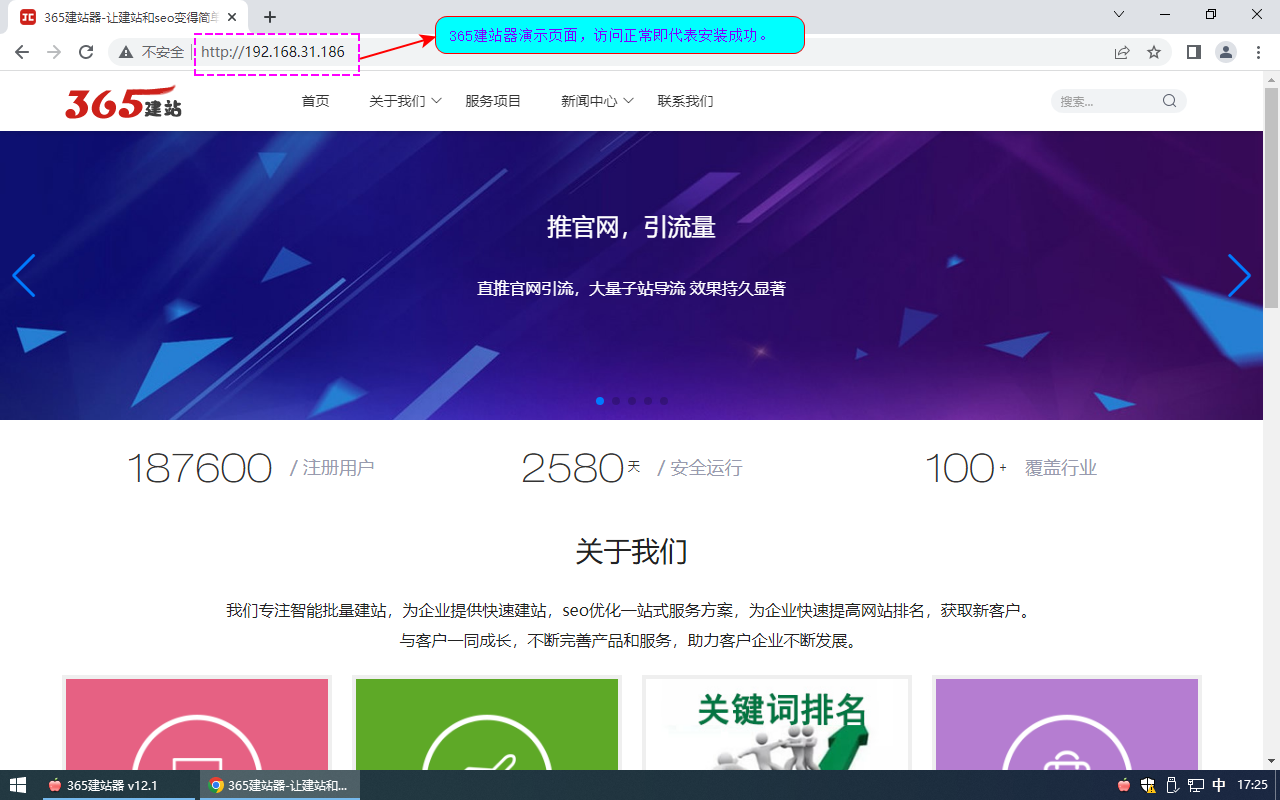Switch to 365建站器 v12.1 taskbar app
Screen dimensions: 1280x800
[119, 785]
